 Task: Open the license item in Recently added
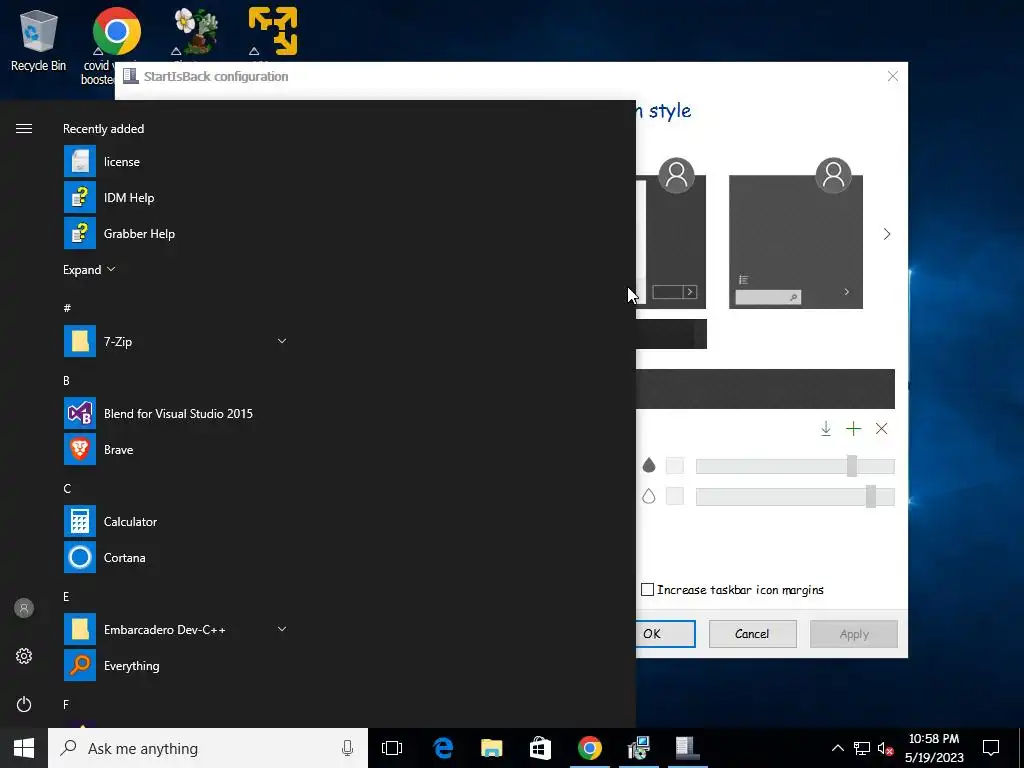(175, 162)
